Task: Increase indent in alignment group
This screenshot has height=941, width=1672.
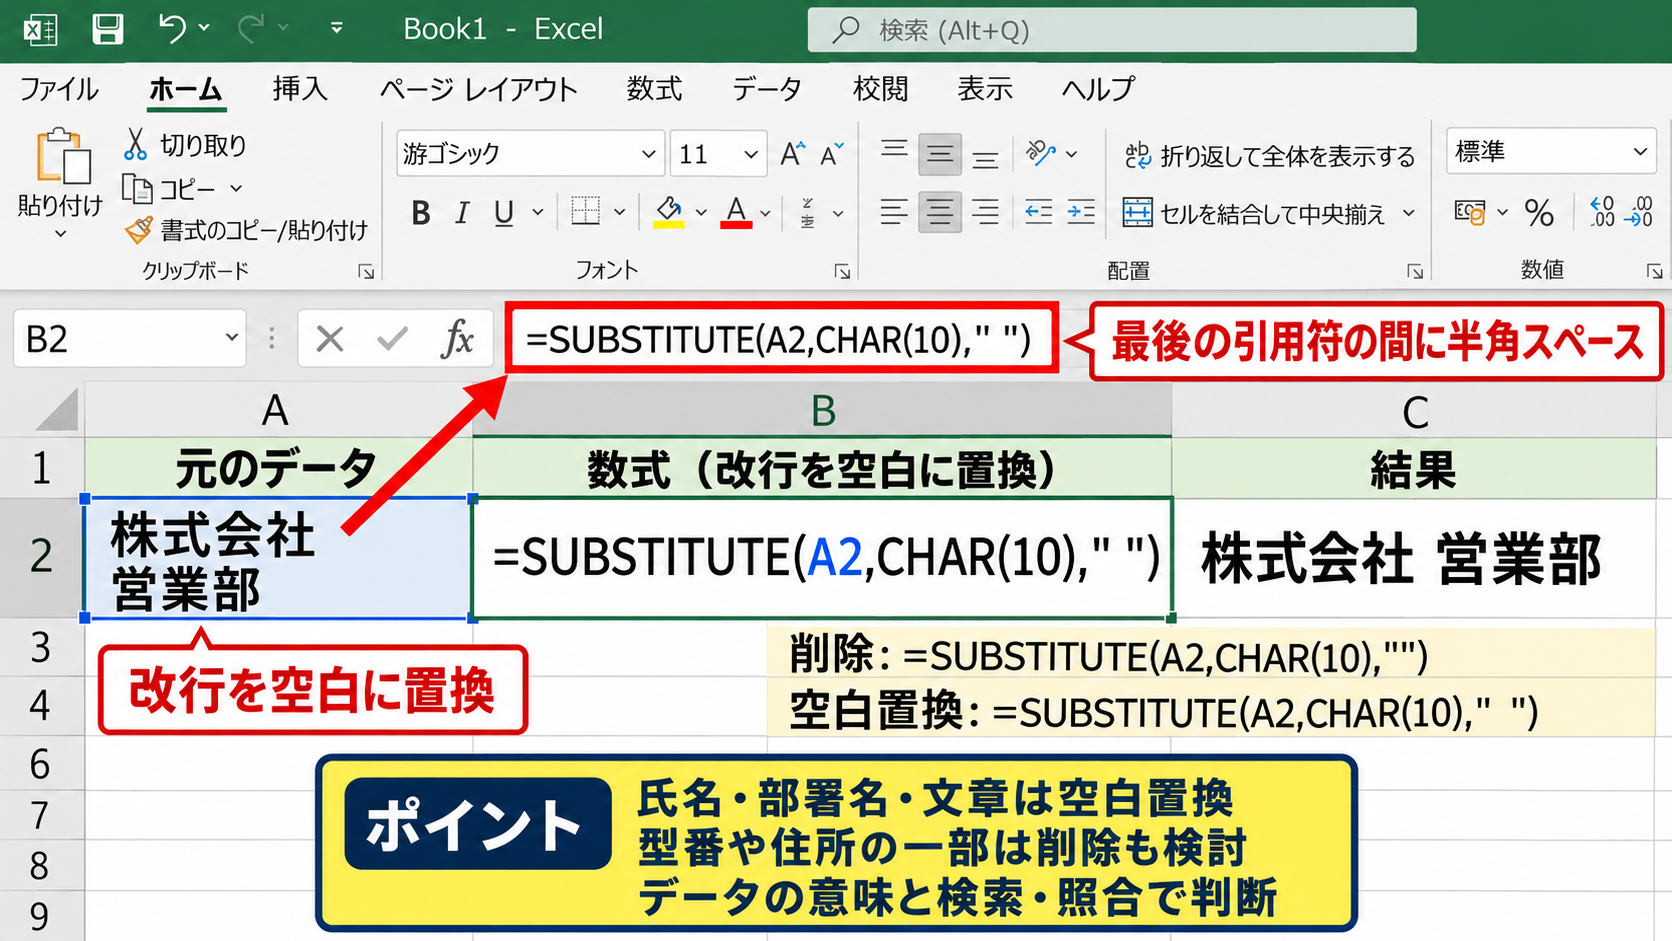Action: point(1081,212)
